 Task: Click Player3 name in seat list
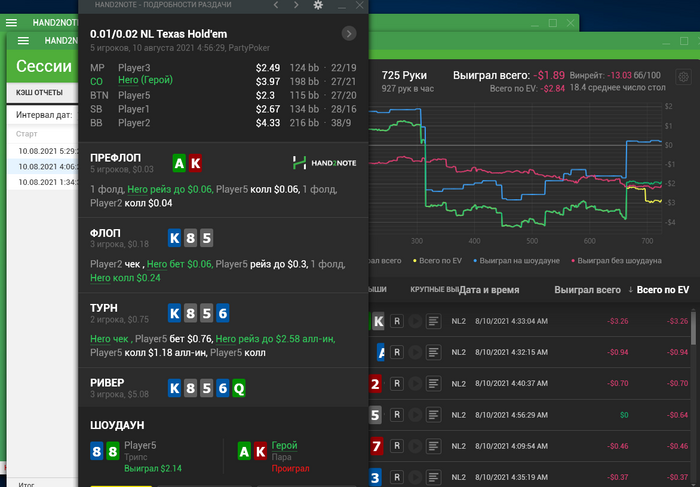point(134,68)
